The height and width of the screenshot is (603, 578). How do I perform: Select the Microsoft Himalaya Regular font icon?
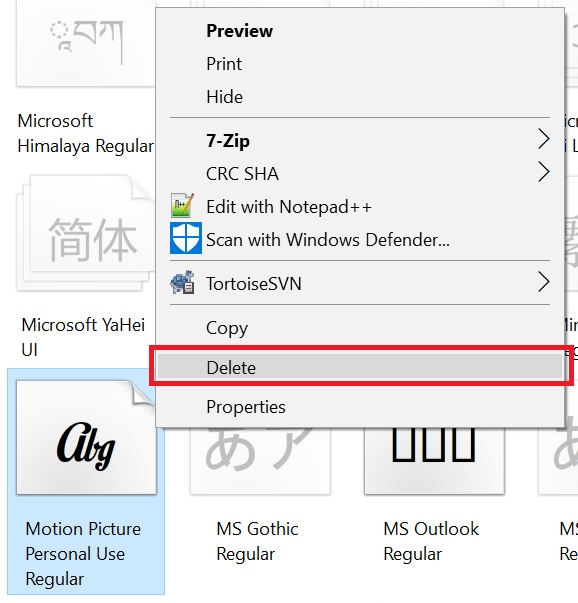tap(85, 43)
